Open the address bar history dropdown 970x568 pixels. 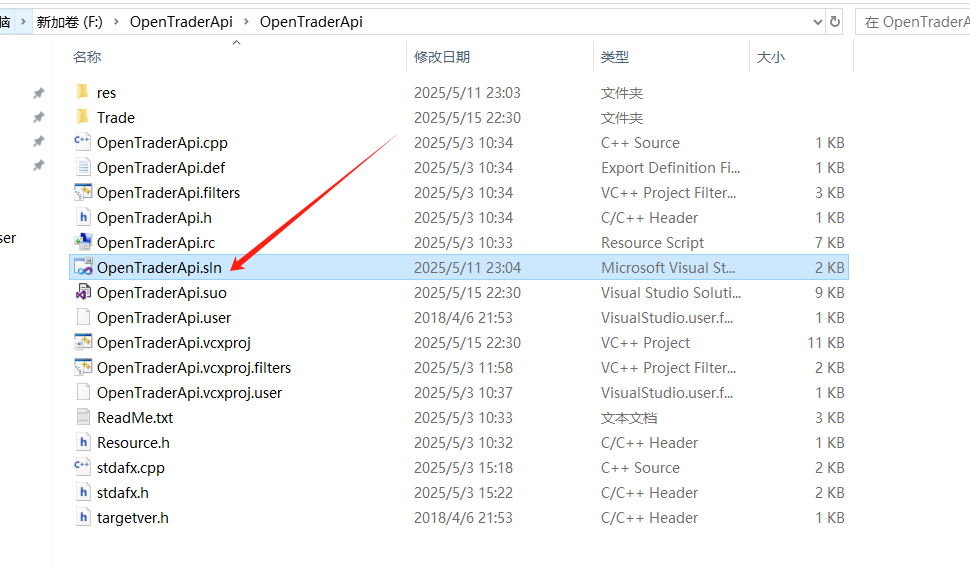tap(817, 22)
